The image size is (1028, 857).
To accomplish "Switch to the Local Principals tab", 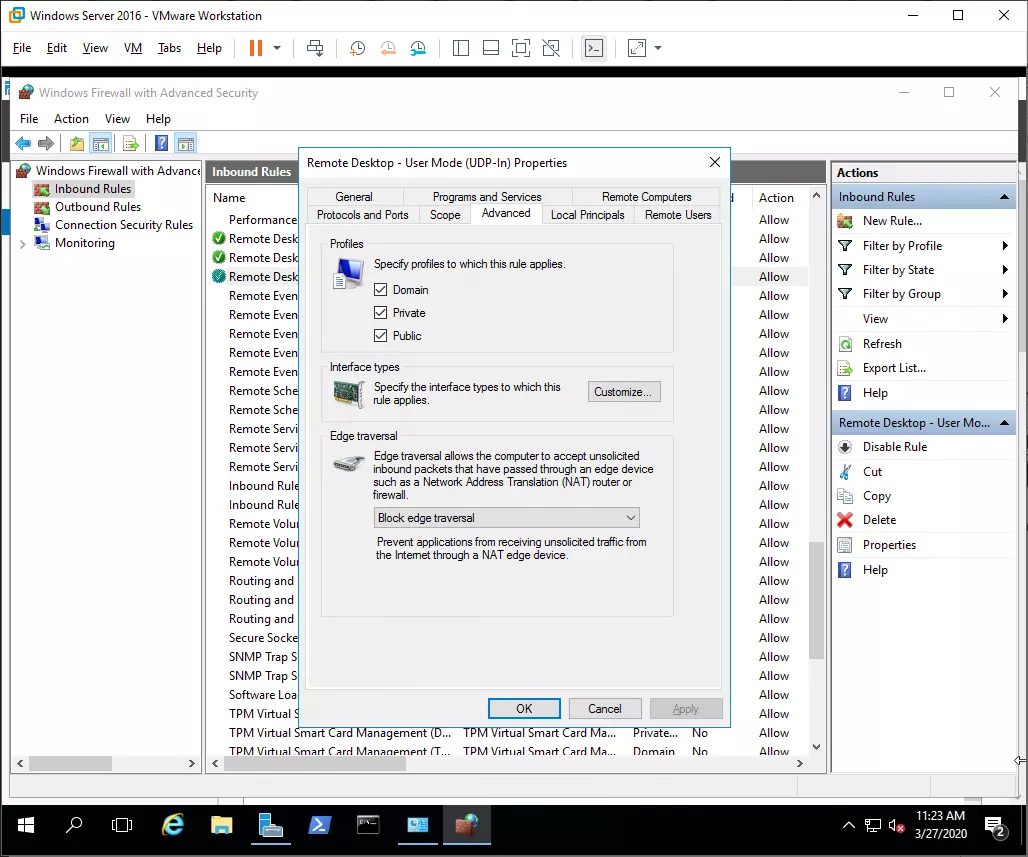I will pos(587,215).
